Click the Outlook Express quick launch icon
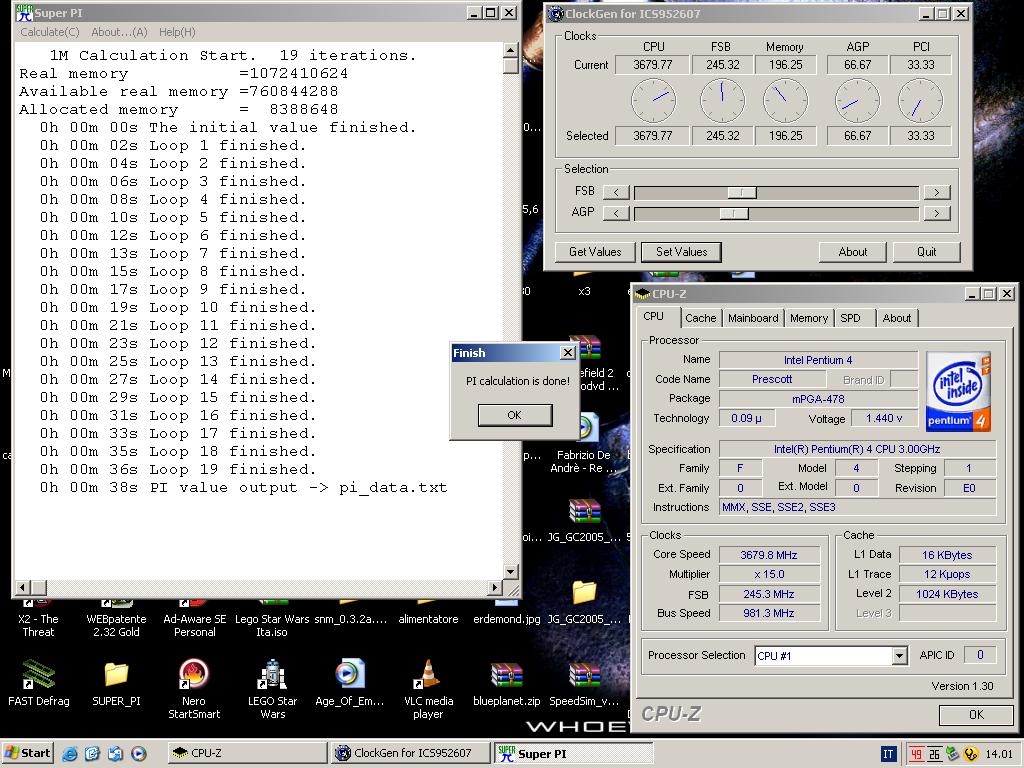Image resolution: width=1024 pixels, height=768 pixels. [116, 754]
